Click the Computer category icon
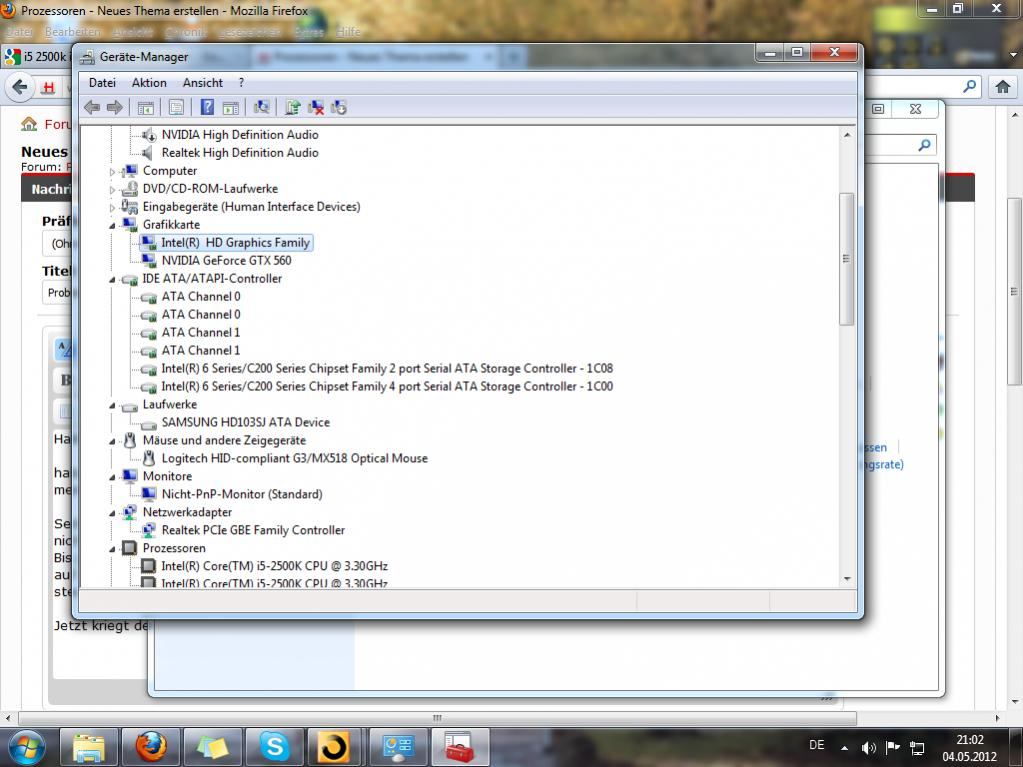The width and height of the screenshot is (1023, 767). click(x=130, y=171)
